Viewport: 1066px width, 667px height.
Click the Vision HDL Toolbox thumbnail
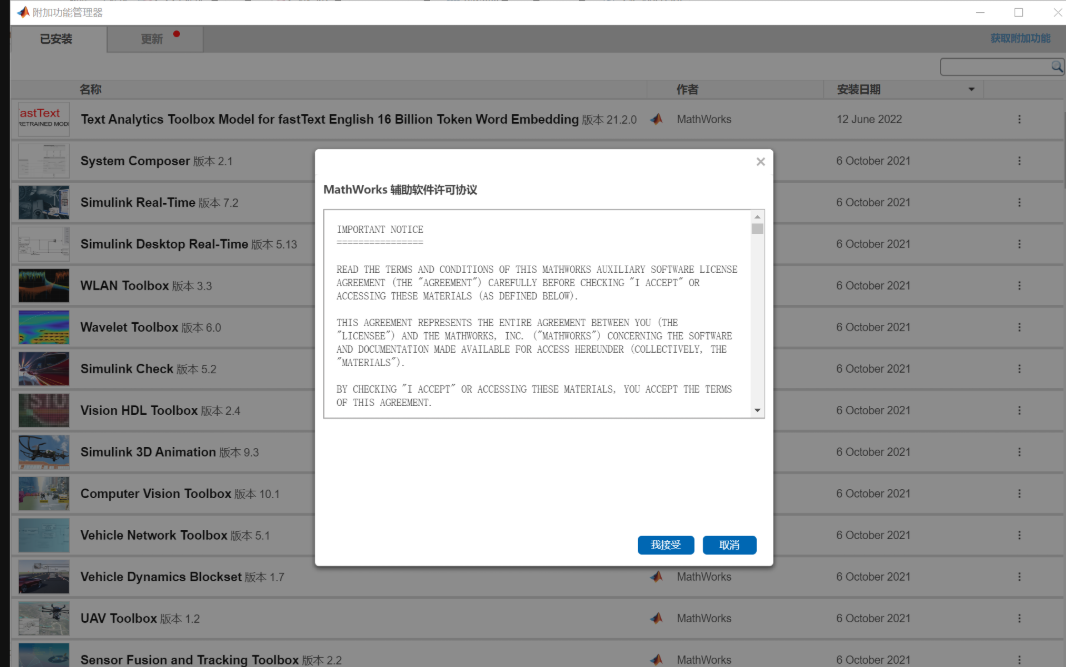click(44, 411)
